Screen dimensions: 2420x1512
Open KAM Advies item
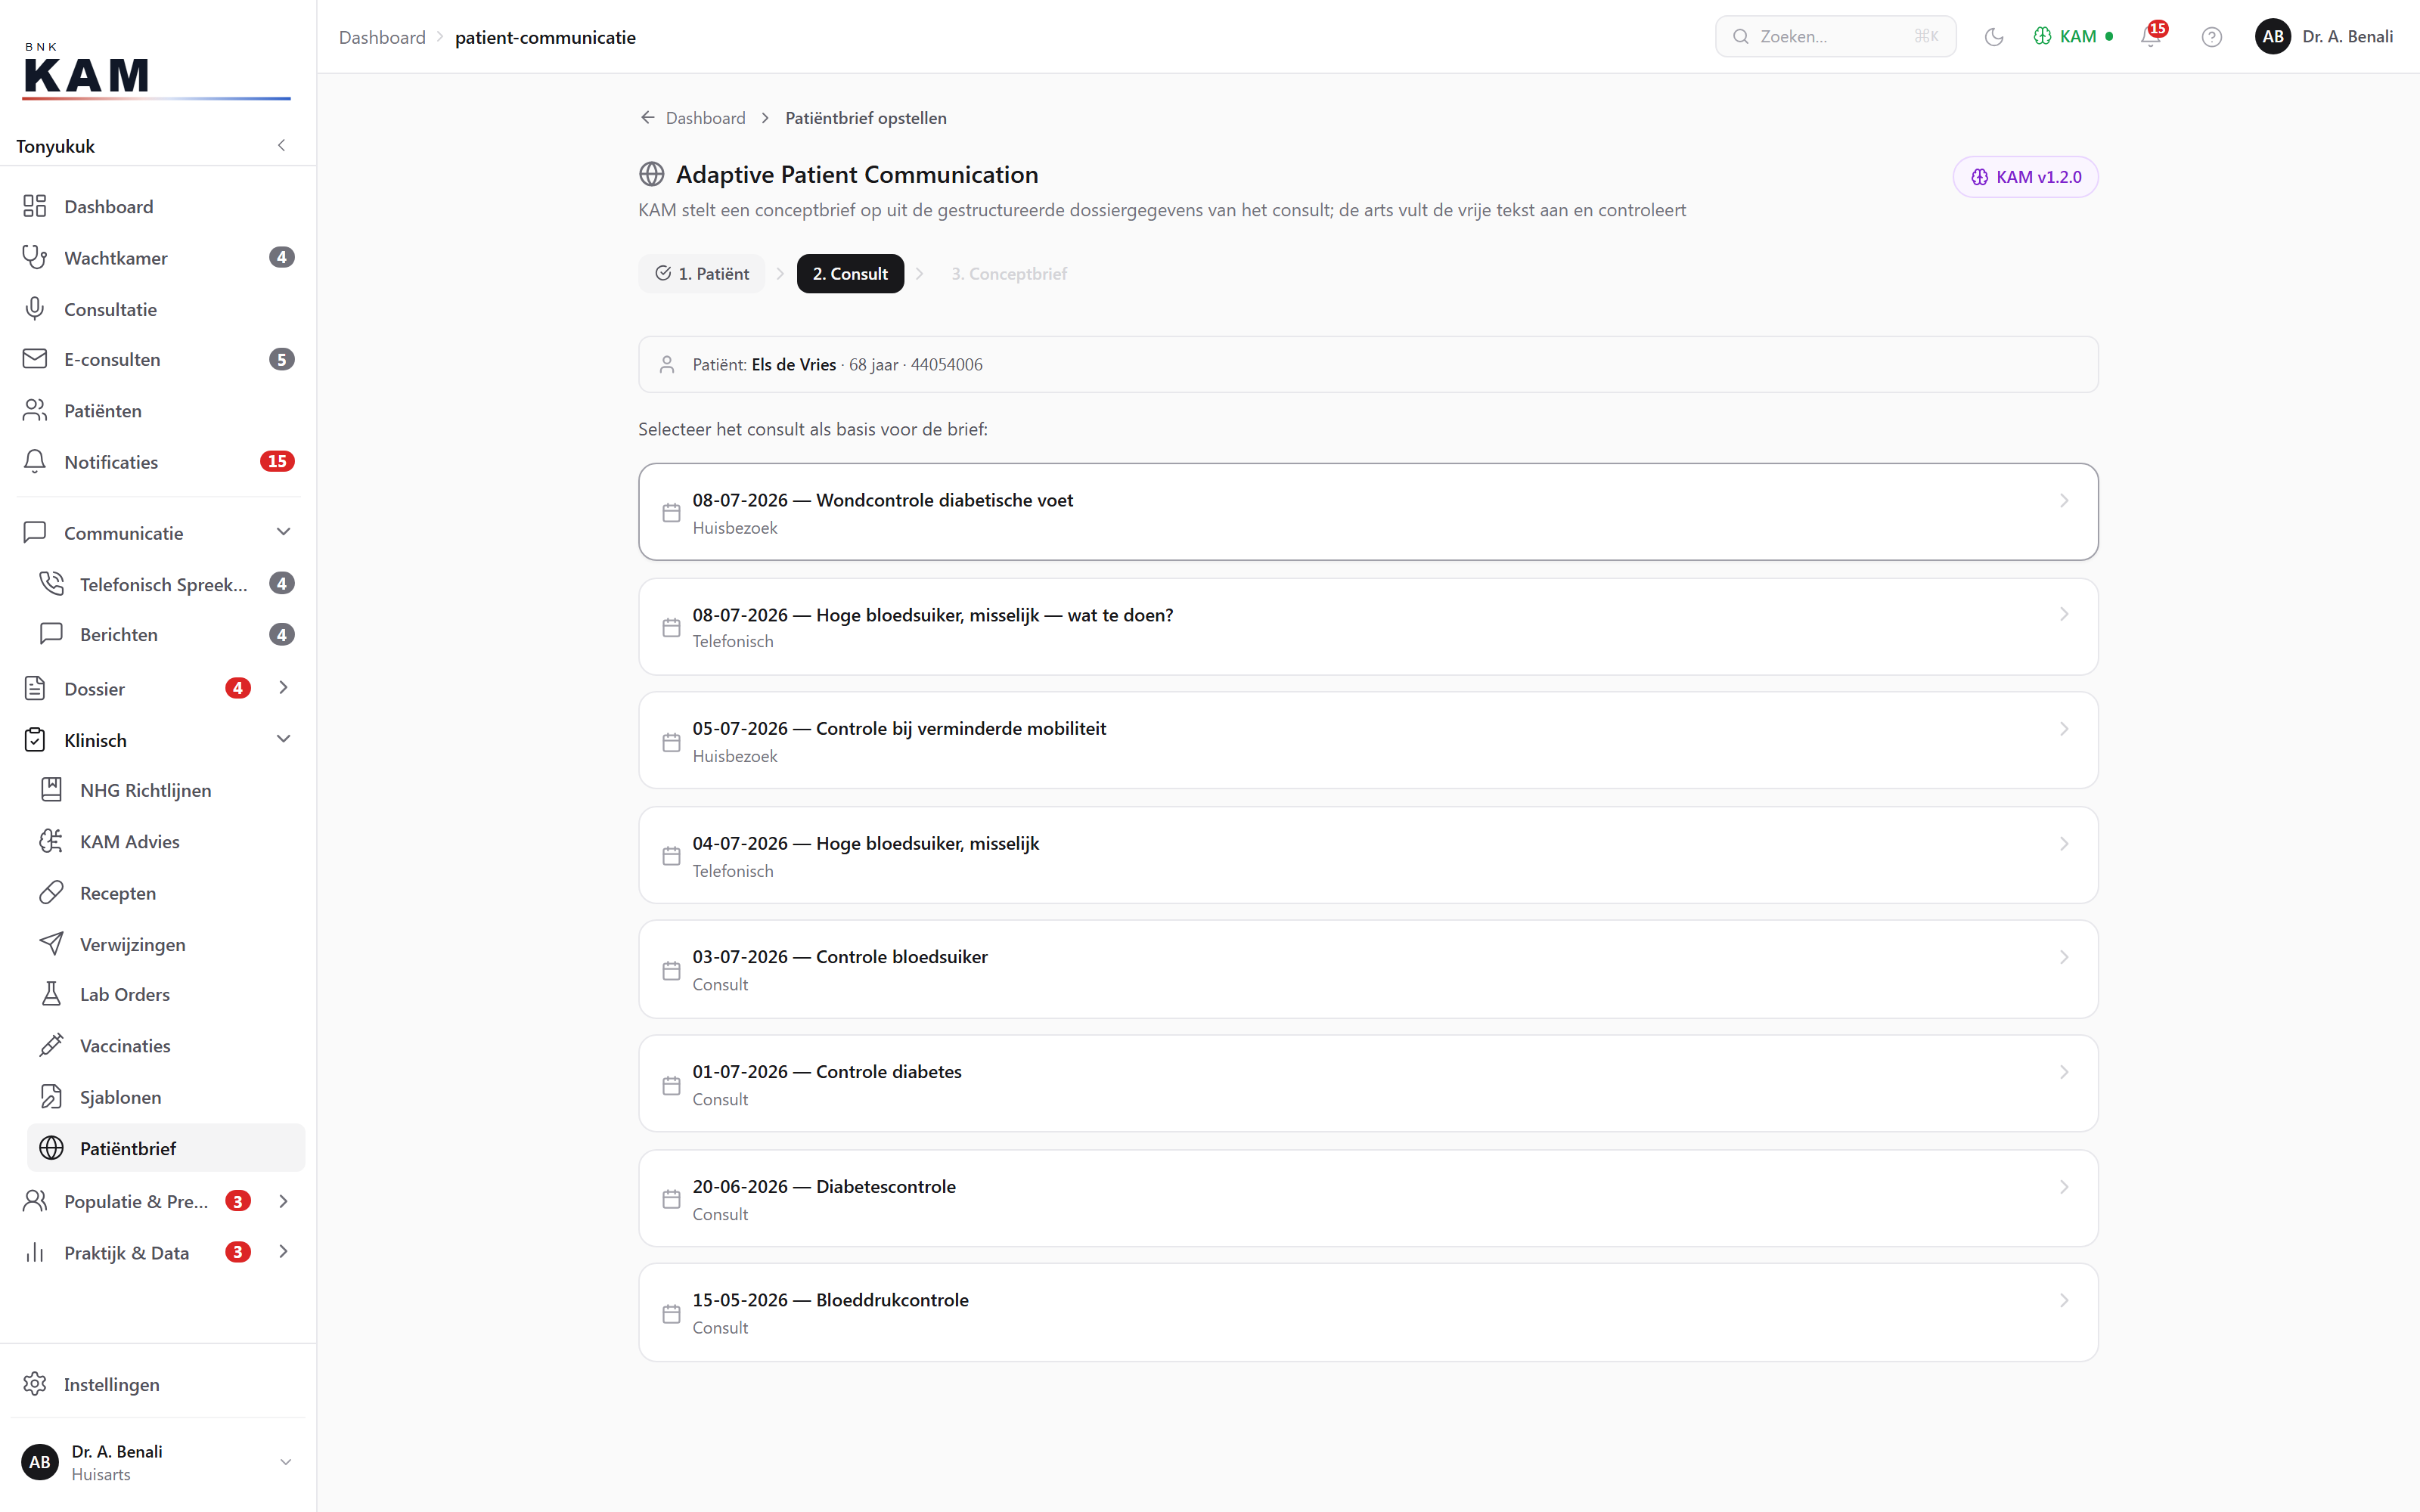166,842
